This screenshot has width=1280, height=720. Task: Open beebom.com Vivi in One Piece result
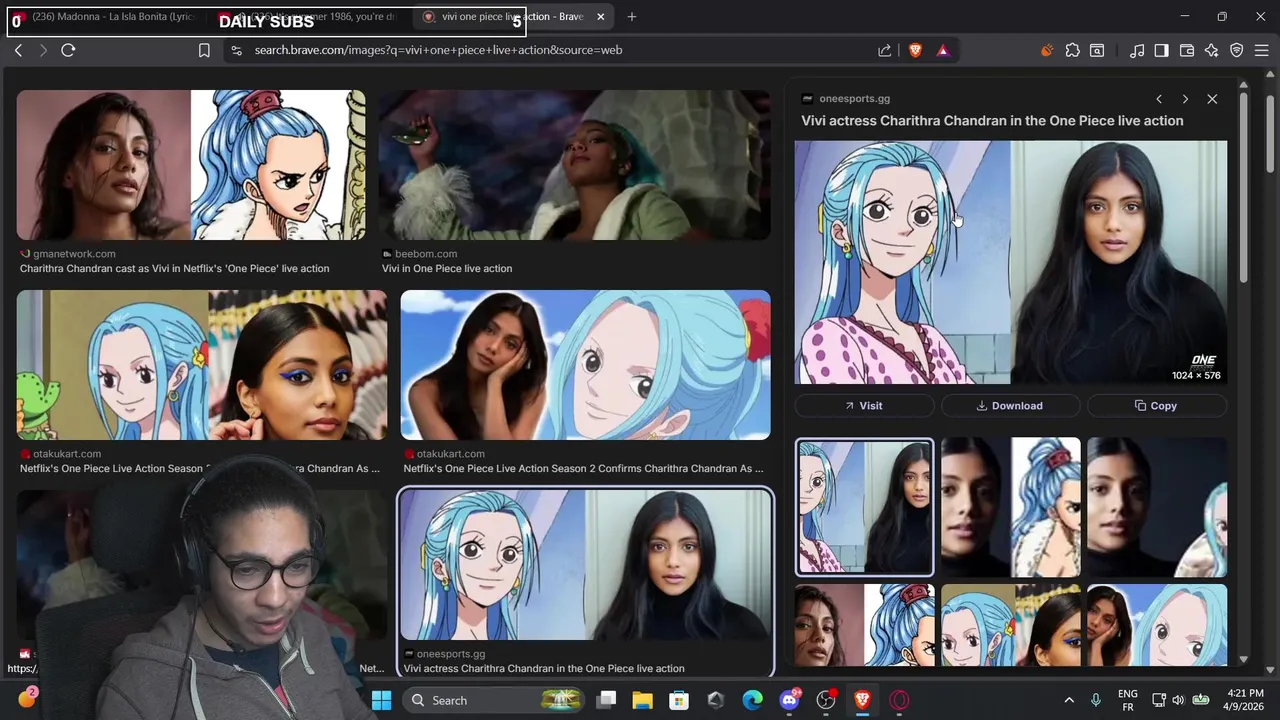[446, 269]
